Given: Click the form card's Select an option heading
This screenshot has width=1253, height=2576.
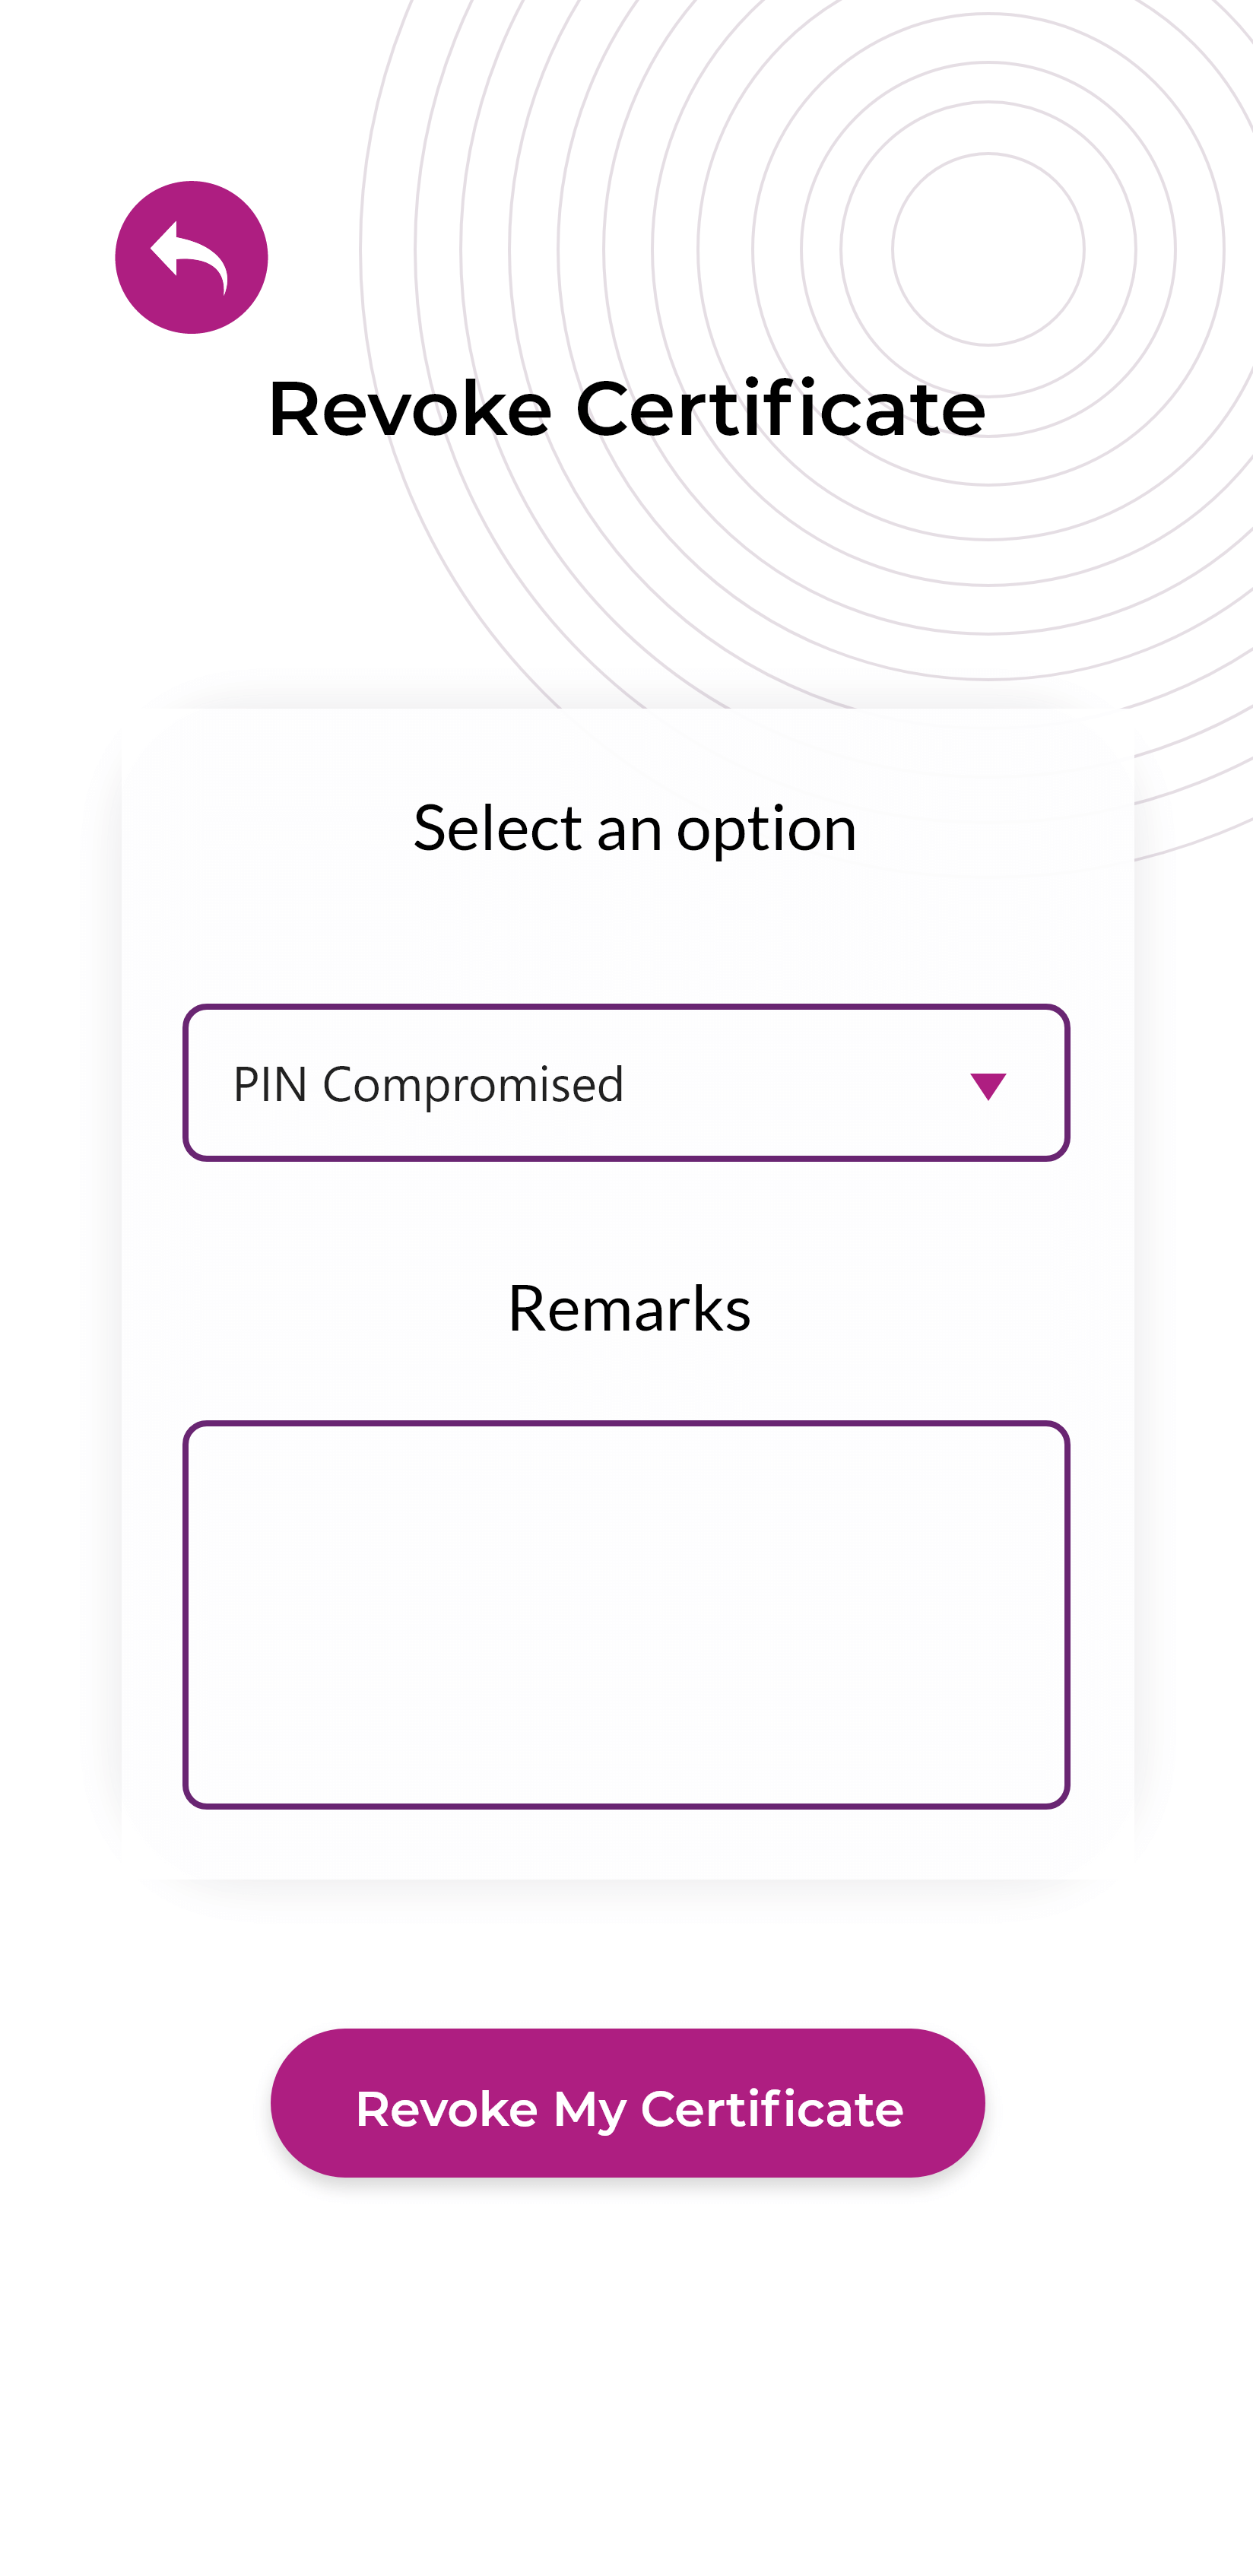Looking at the screenshot, I should (x=634, y=829).
